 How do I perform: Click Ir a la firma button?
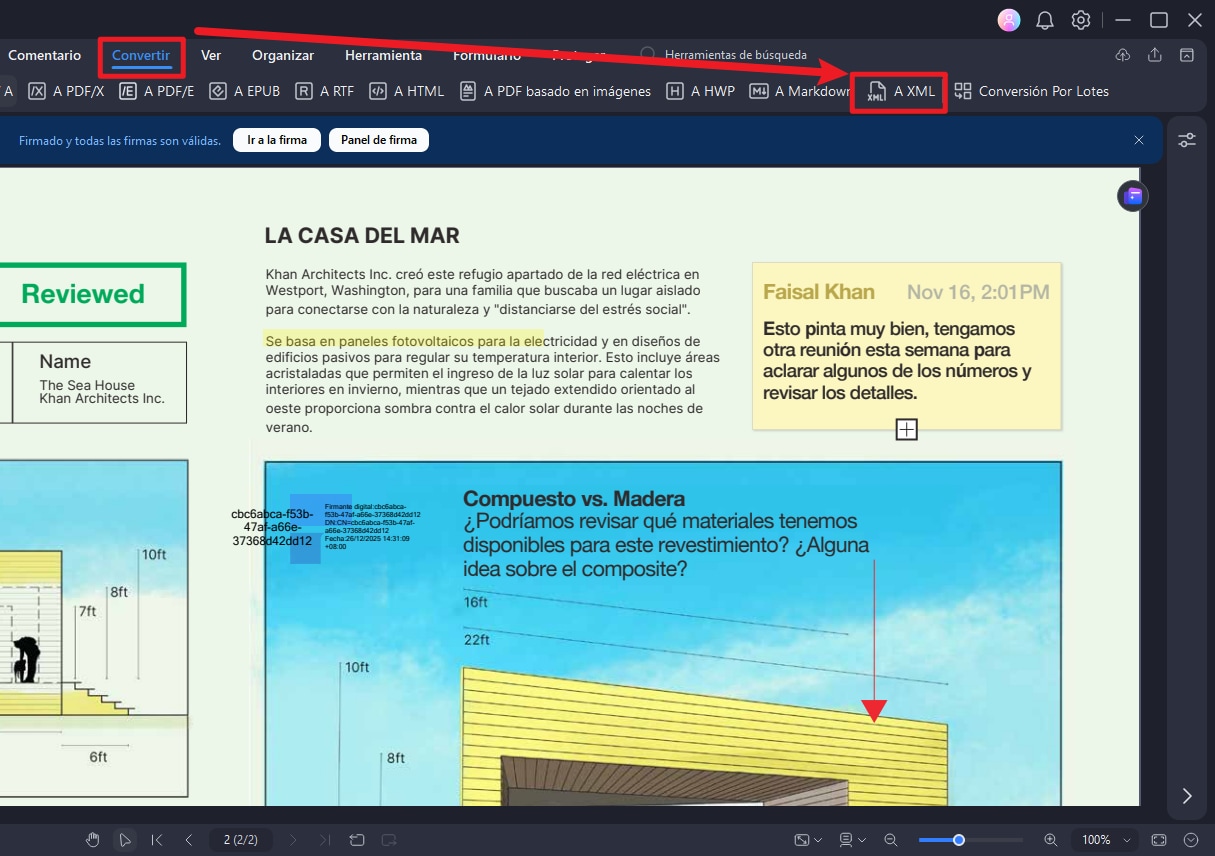(277, 140)
